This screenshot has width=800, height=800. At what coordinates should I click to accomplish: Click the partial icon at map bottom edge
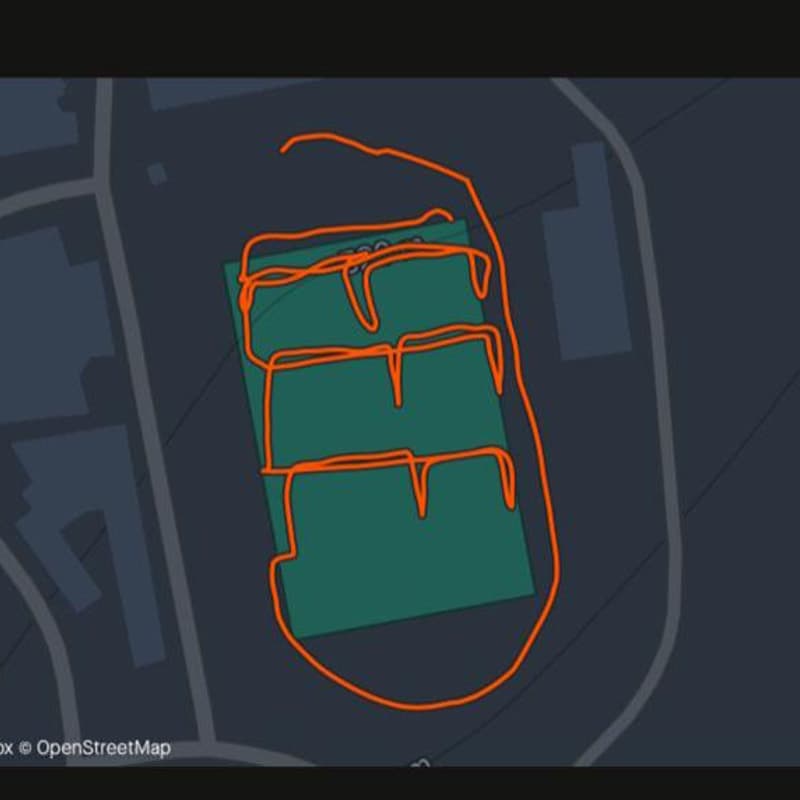pos(421,763)
